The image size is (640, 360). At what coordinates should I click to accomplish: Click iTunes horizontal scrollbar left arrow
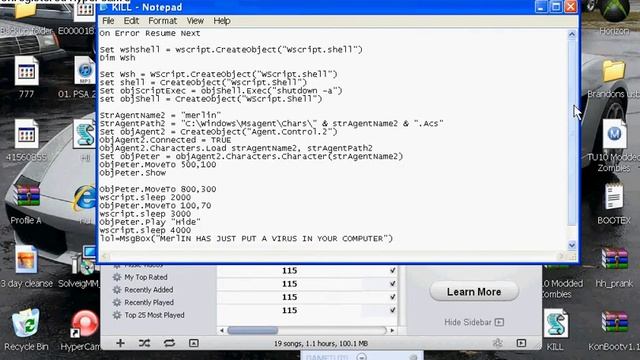pos(222,330)
